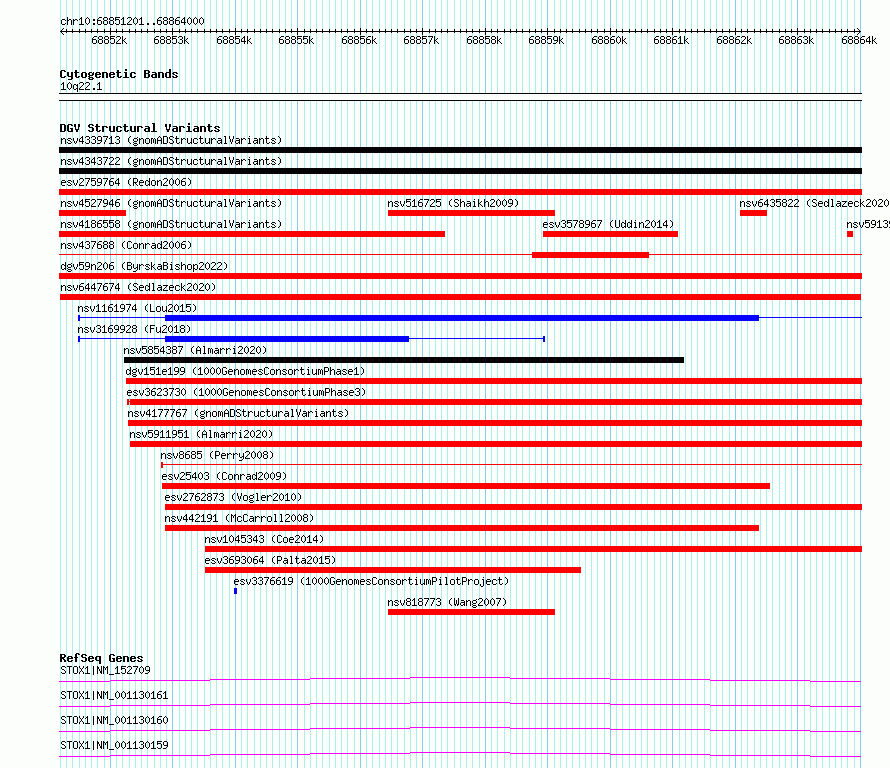Click the 68855k ruler tick label
This screenshot has height=768, width=890.
pos(296,40)
